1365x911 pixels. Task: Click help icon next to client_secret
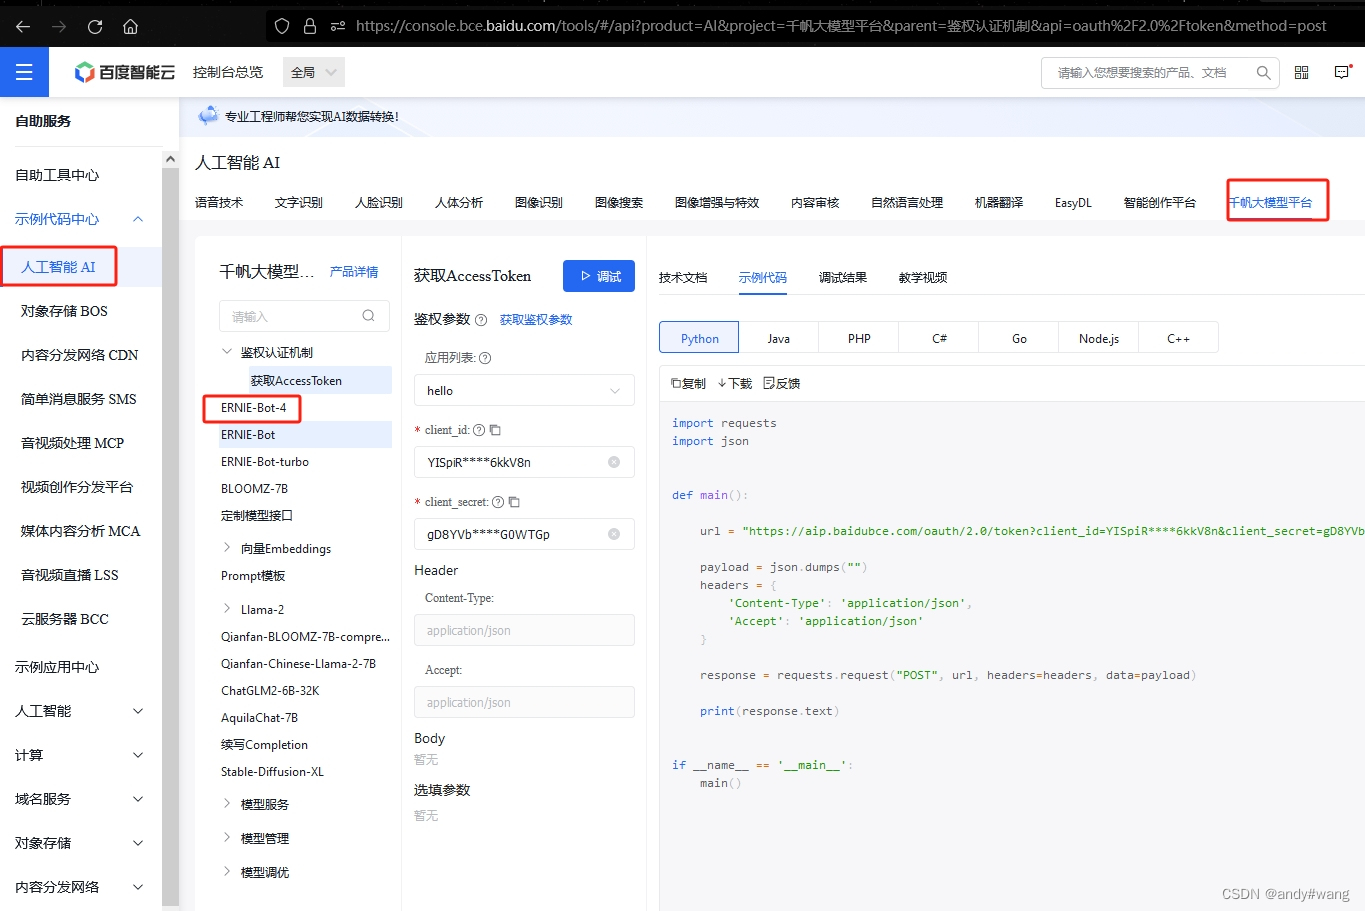pyautogui.click(x=498, y=502)
